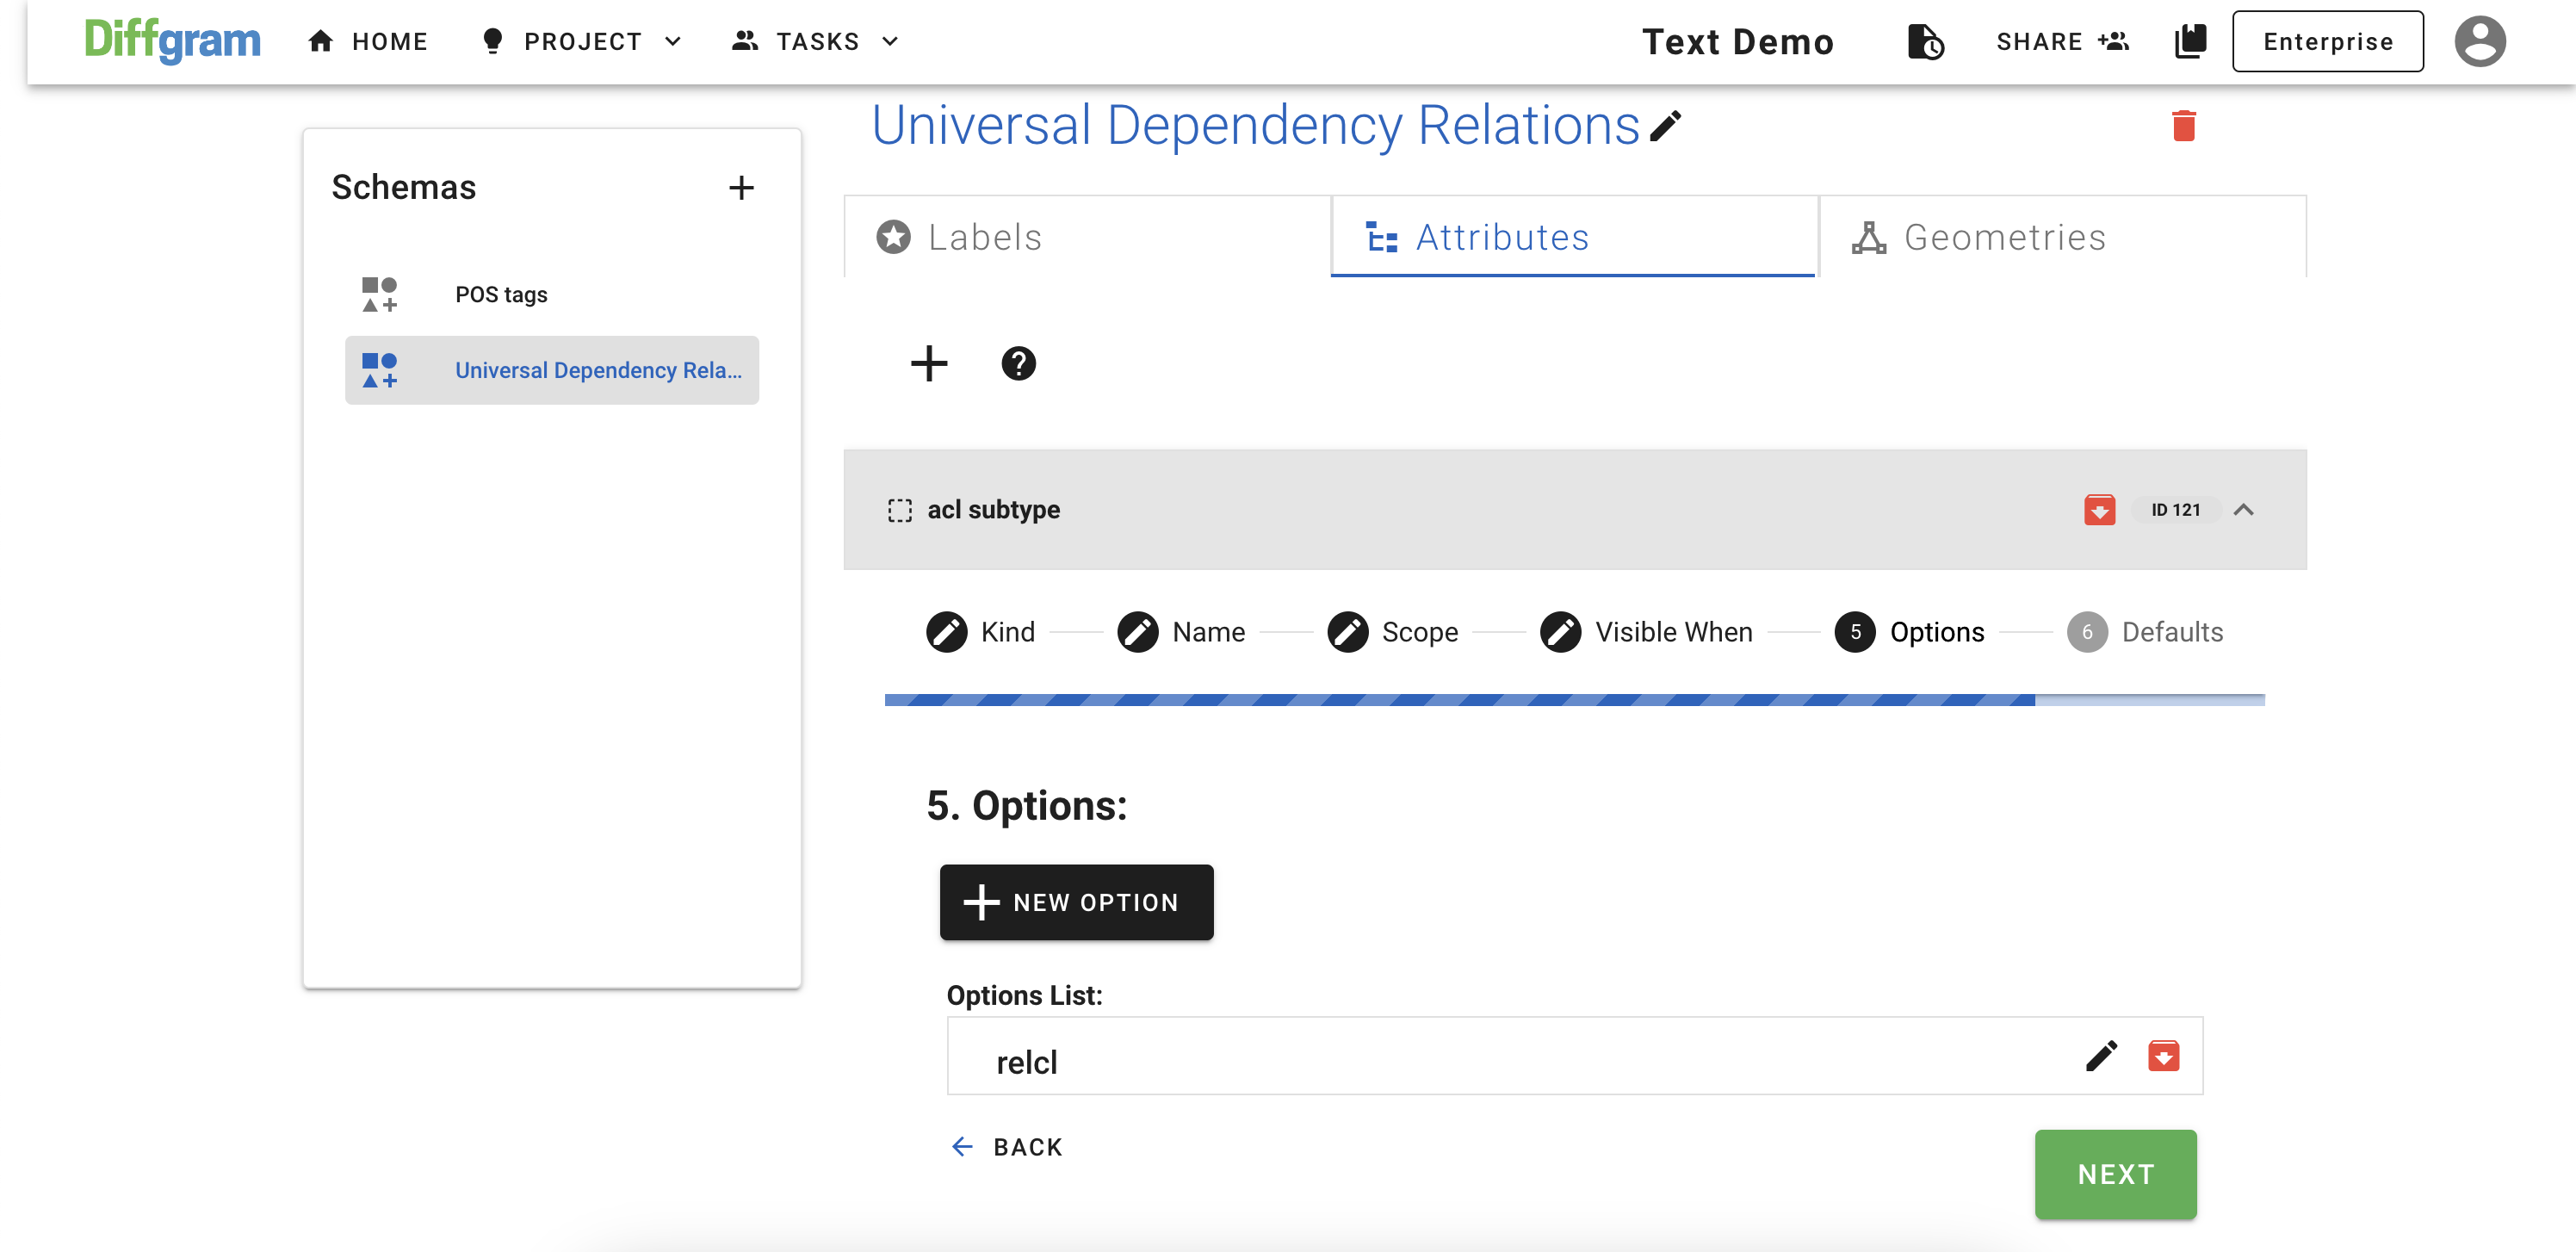Archive the relcl option
The width and height of the screenshot is (2576, 1252).
click(x=2163, y=1056)
